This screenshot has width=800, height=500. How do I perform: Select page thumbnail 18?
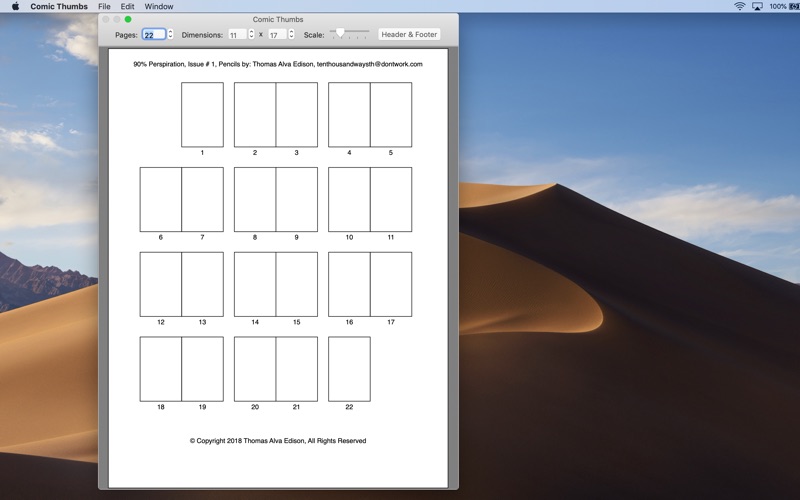161,369
